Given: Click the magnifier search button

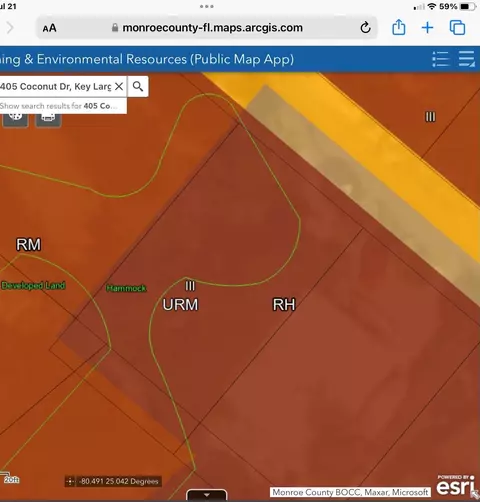Looking at the screenshot, I should point(138,86).
